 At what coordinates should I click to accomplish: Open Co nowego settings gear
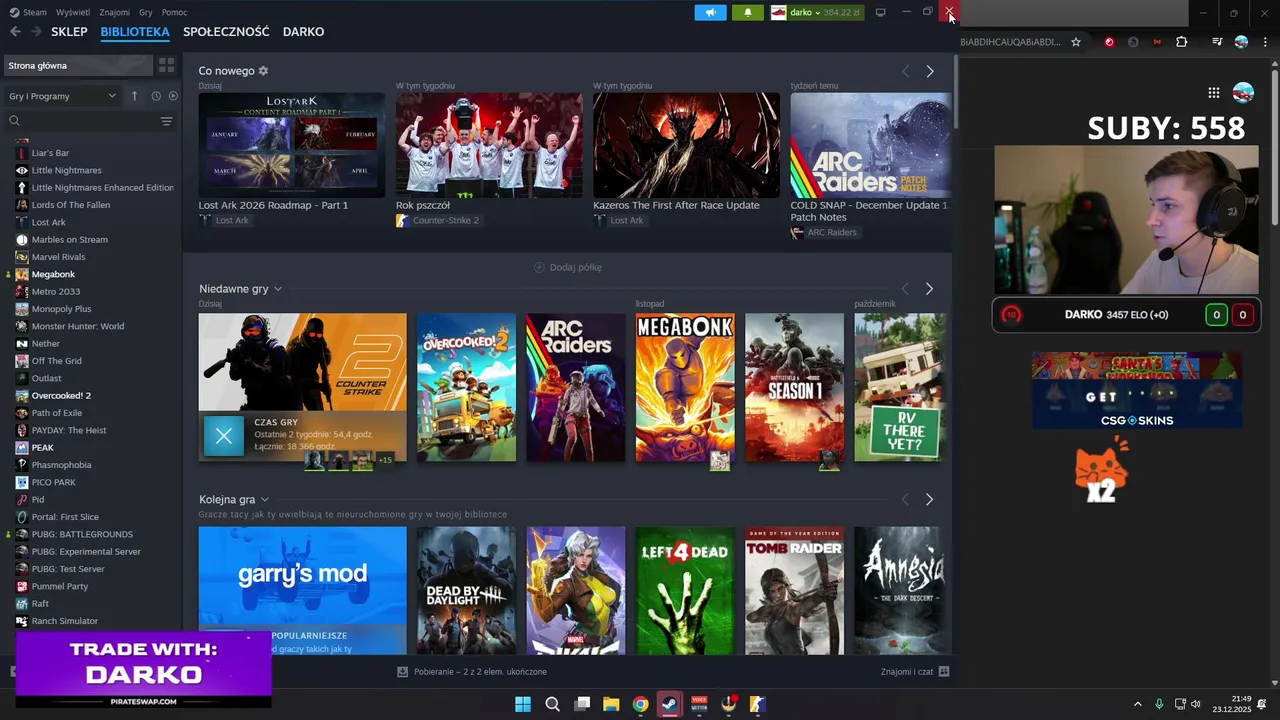pos(263,71)
